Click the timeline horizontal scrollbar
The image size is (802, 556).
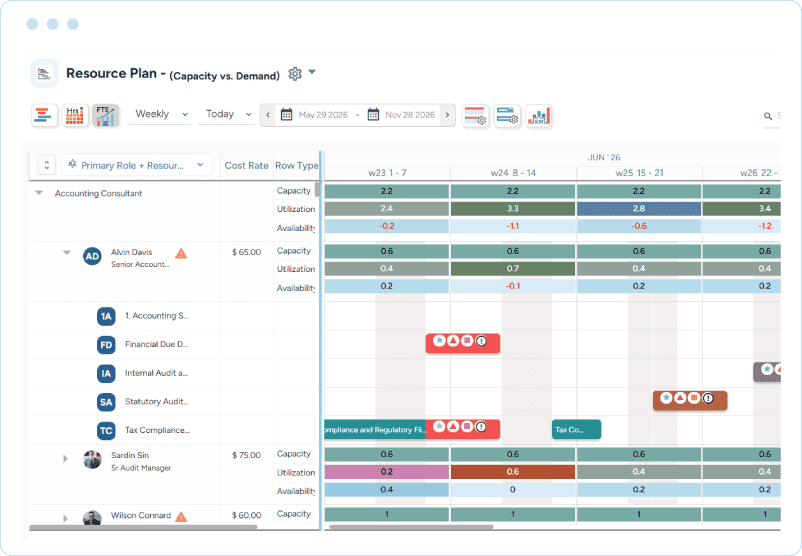(x=411, y=527)
